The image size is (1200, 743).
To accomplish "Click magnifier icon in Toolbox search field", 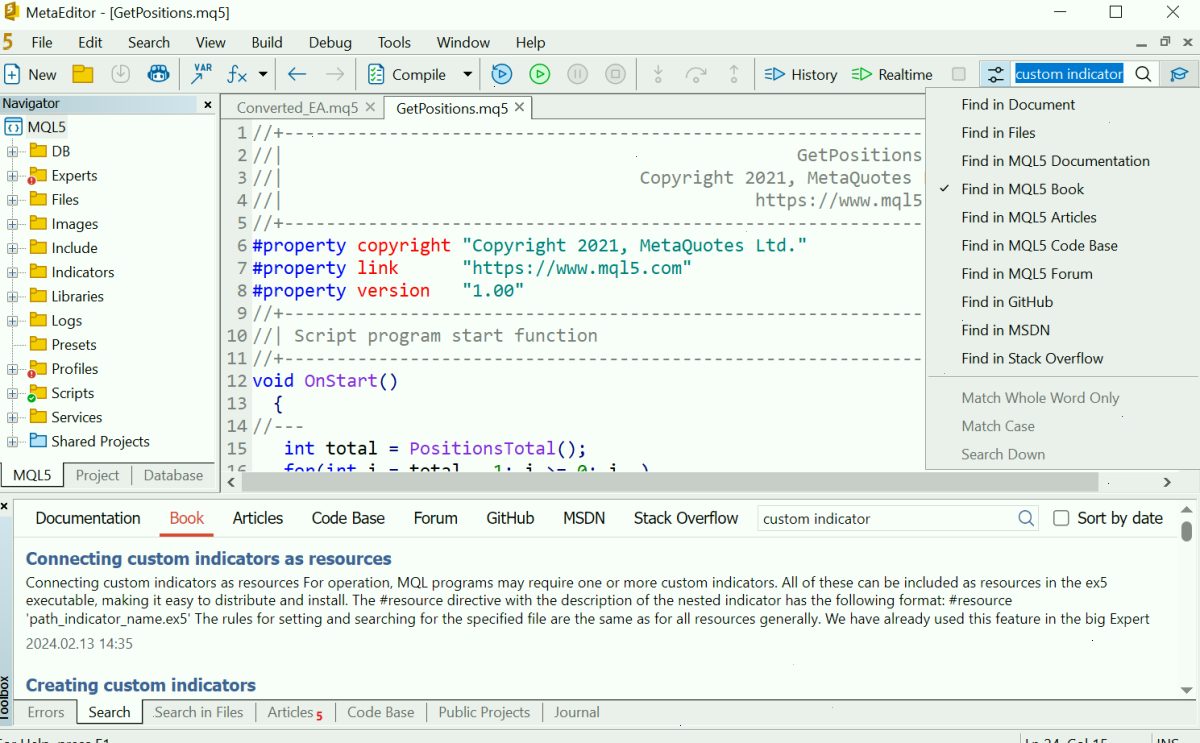I will coord(1026,518).
